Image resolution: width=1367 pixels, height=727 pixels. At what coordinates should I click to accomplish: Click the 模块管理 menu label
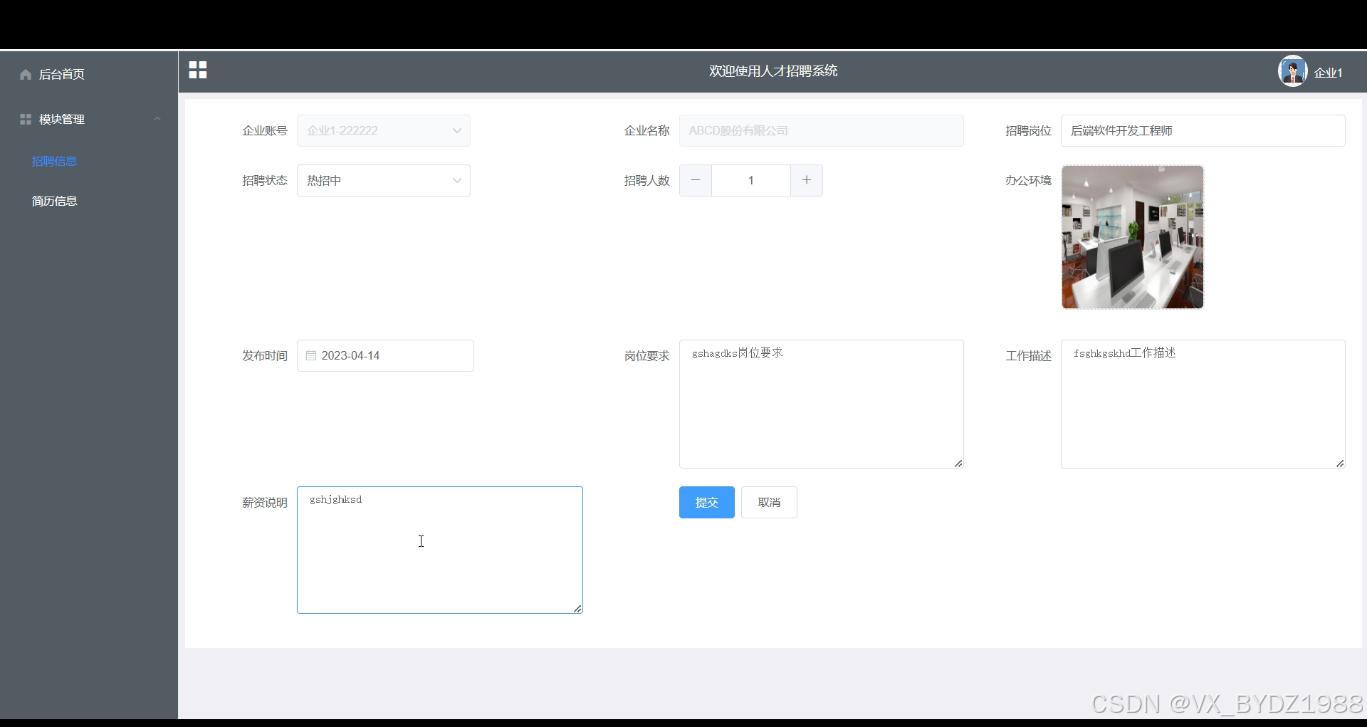pos(62,119)
